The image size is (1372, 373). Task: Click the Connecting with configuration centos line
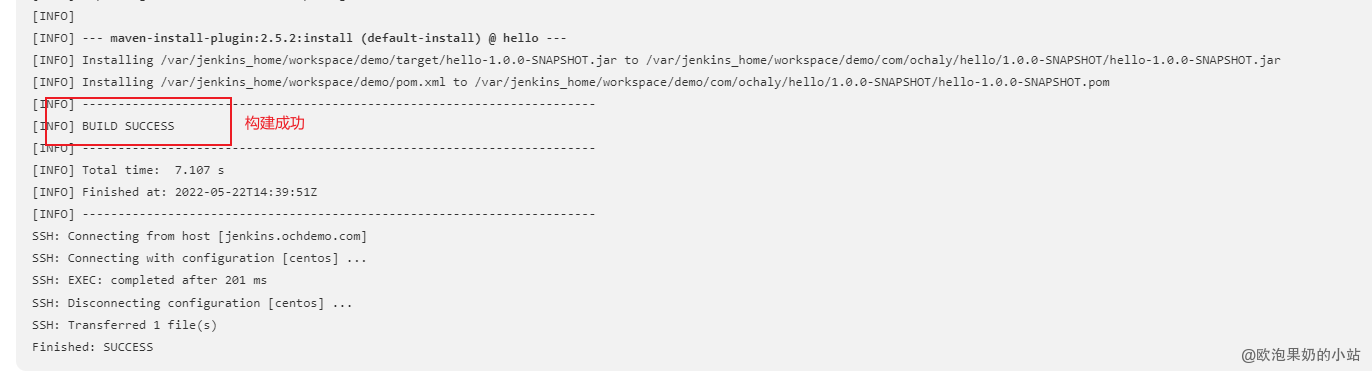[200, 258]
